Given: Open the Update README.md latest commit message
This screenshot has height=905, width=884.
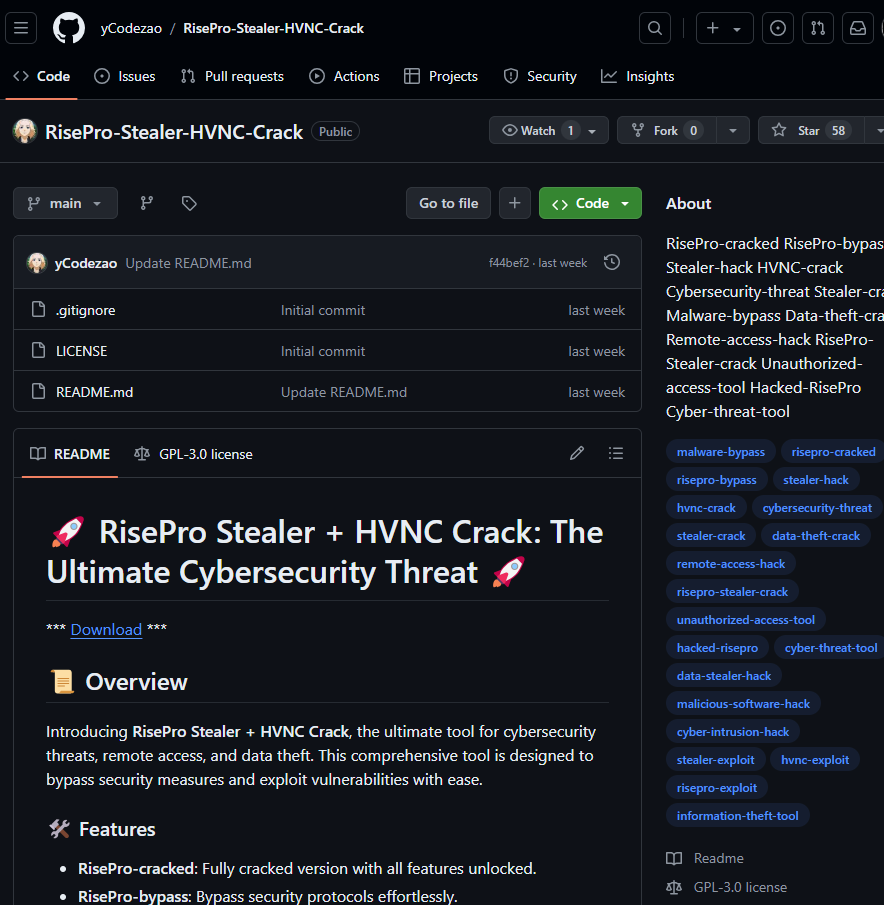Looking at the screenshot, I should coord(188,263).
